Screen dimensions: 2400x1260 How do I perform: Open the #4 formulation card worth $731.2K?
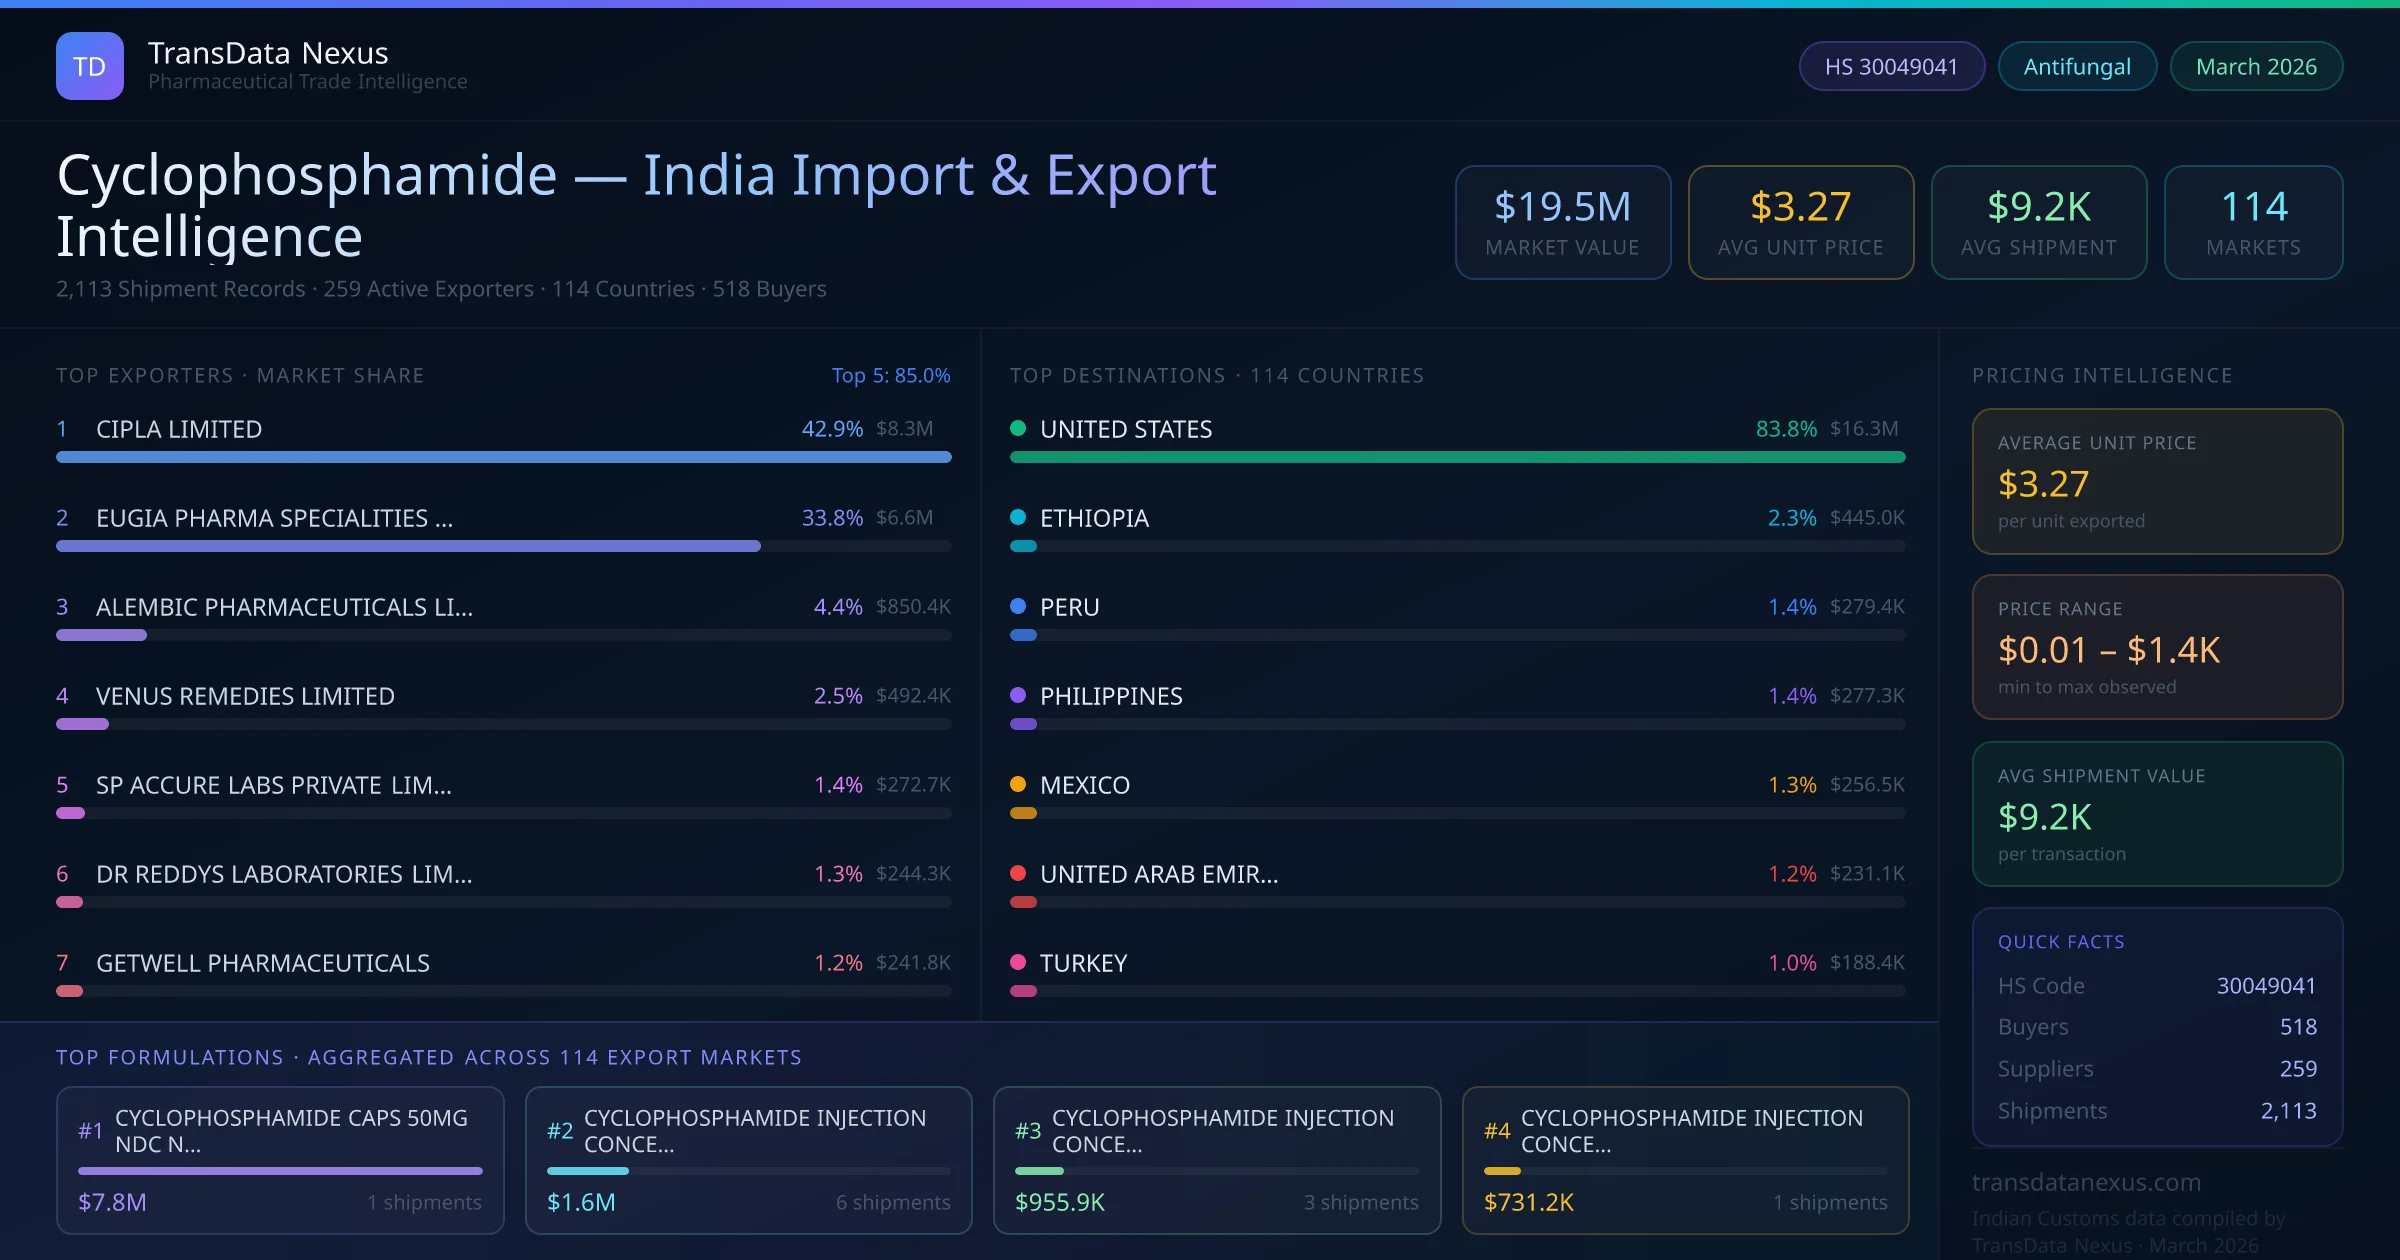[1685, 1160]
